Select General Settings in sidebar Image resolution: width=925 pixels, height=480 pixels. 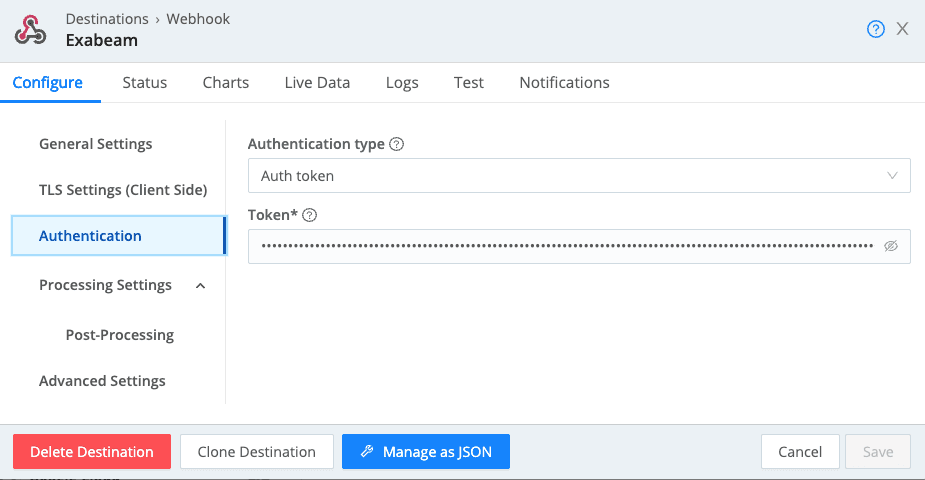coord(96,144)
